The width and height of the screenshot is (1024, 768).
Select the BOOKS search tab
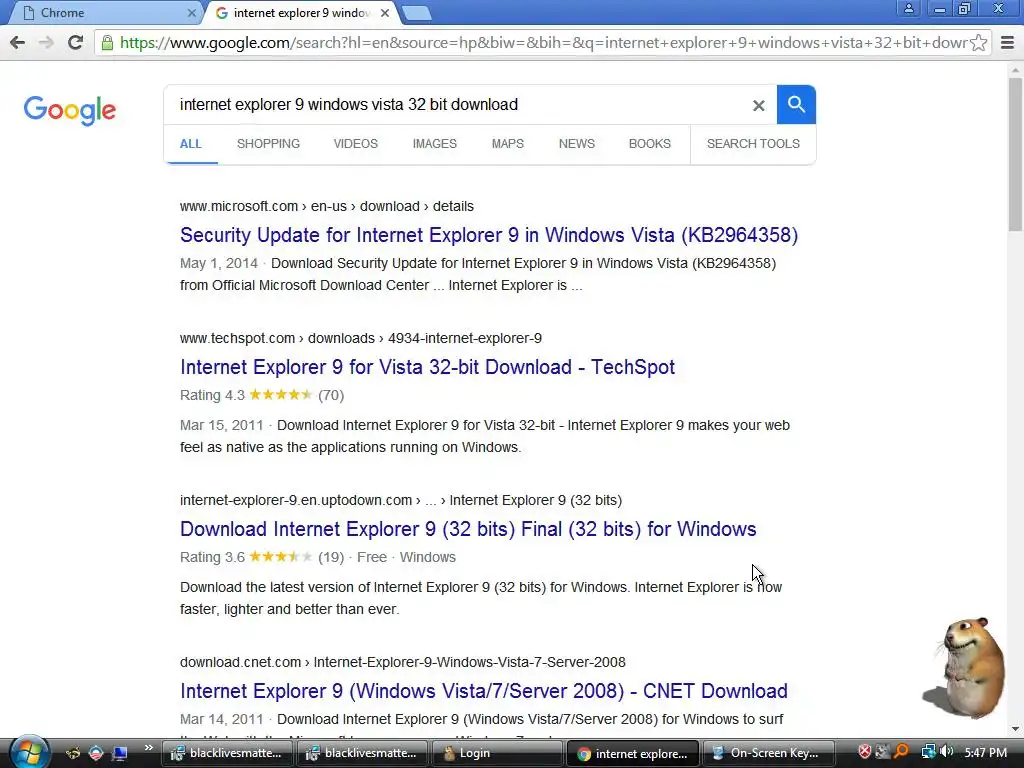pyautogui.click(x=650, y=144)
